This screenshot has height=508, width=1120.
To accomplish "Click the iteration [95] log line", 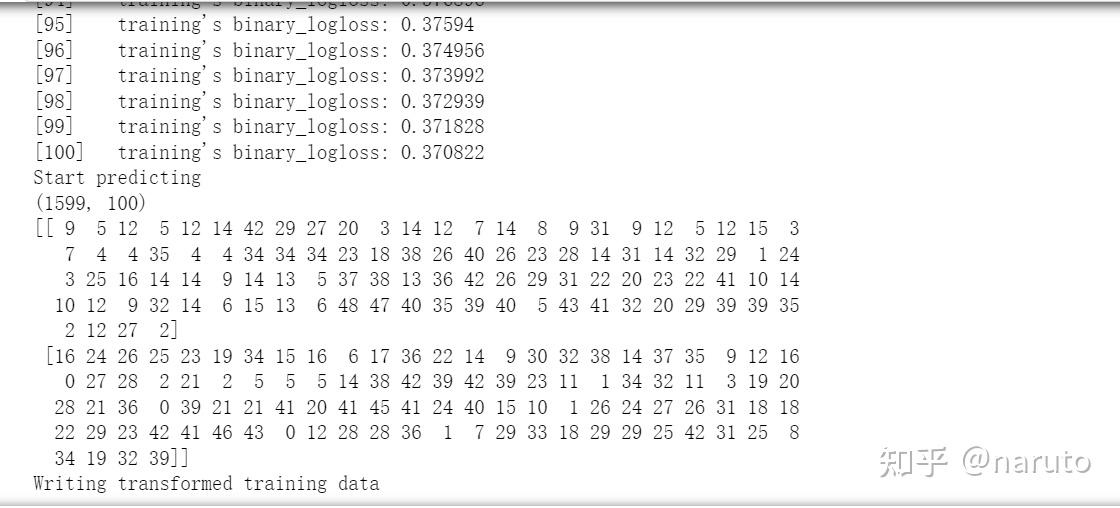I will tap(254, 25).
